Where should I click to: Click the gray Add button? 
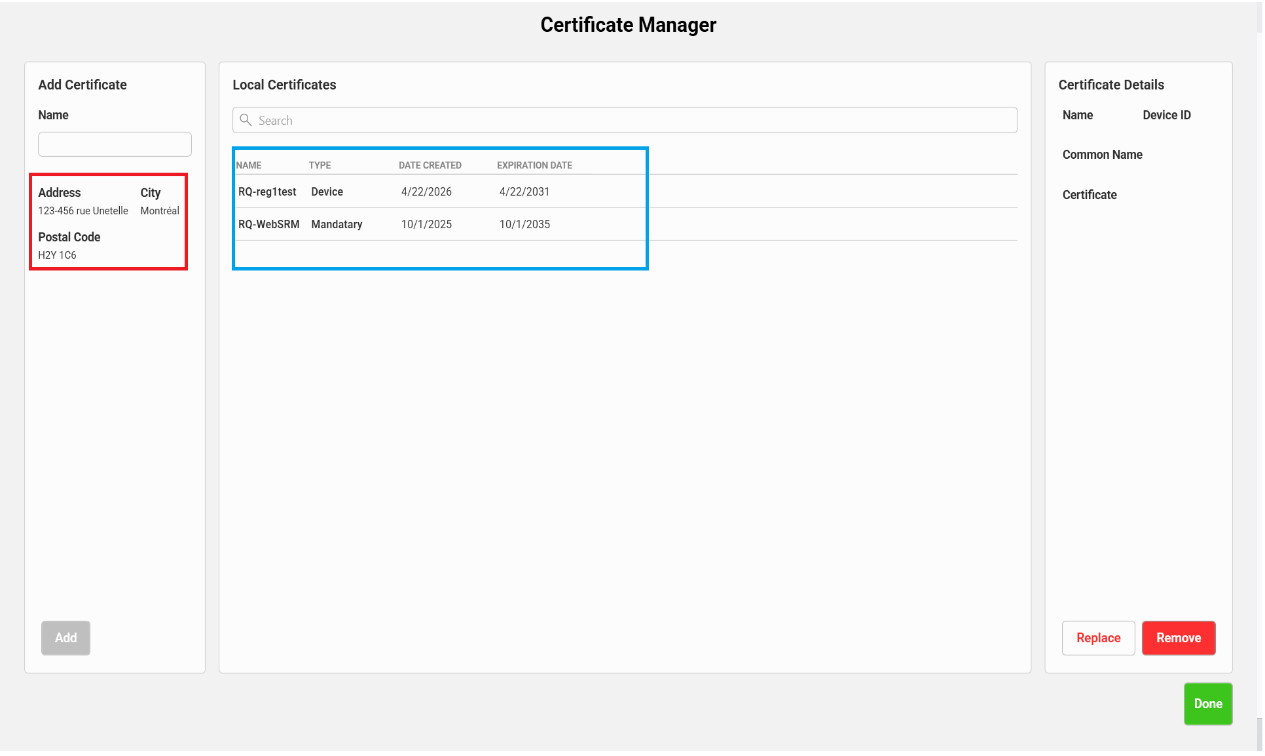66,638
